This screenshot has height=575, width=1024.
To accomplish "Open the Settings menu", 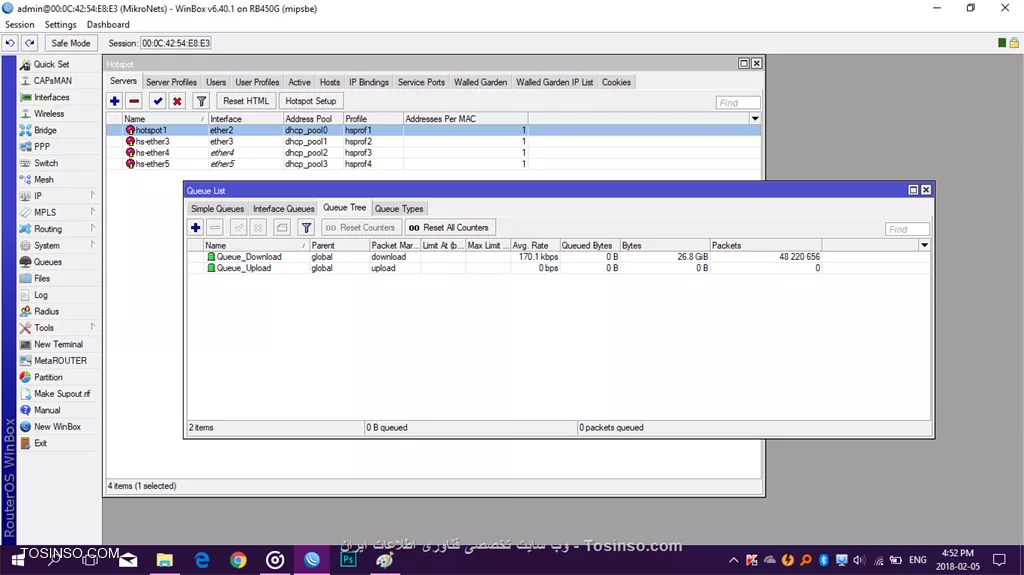I will click(61, 24).
